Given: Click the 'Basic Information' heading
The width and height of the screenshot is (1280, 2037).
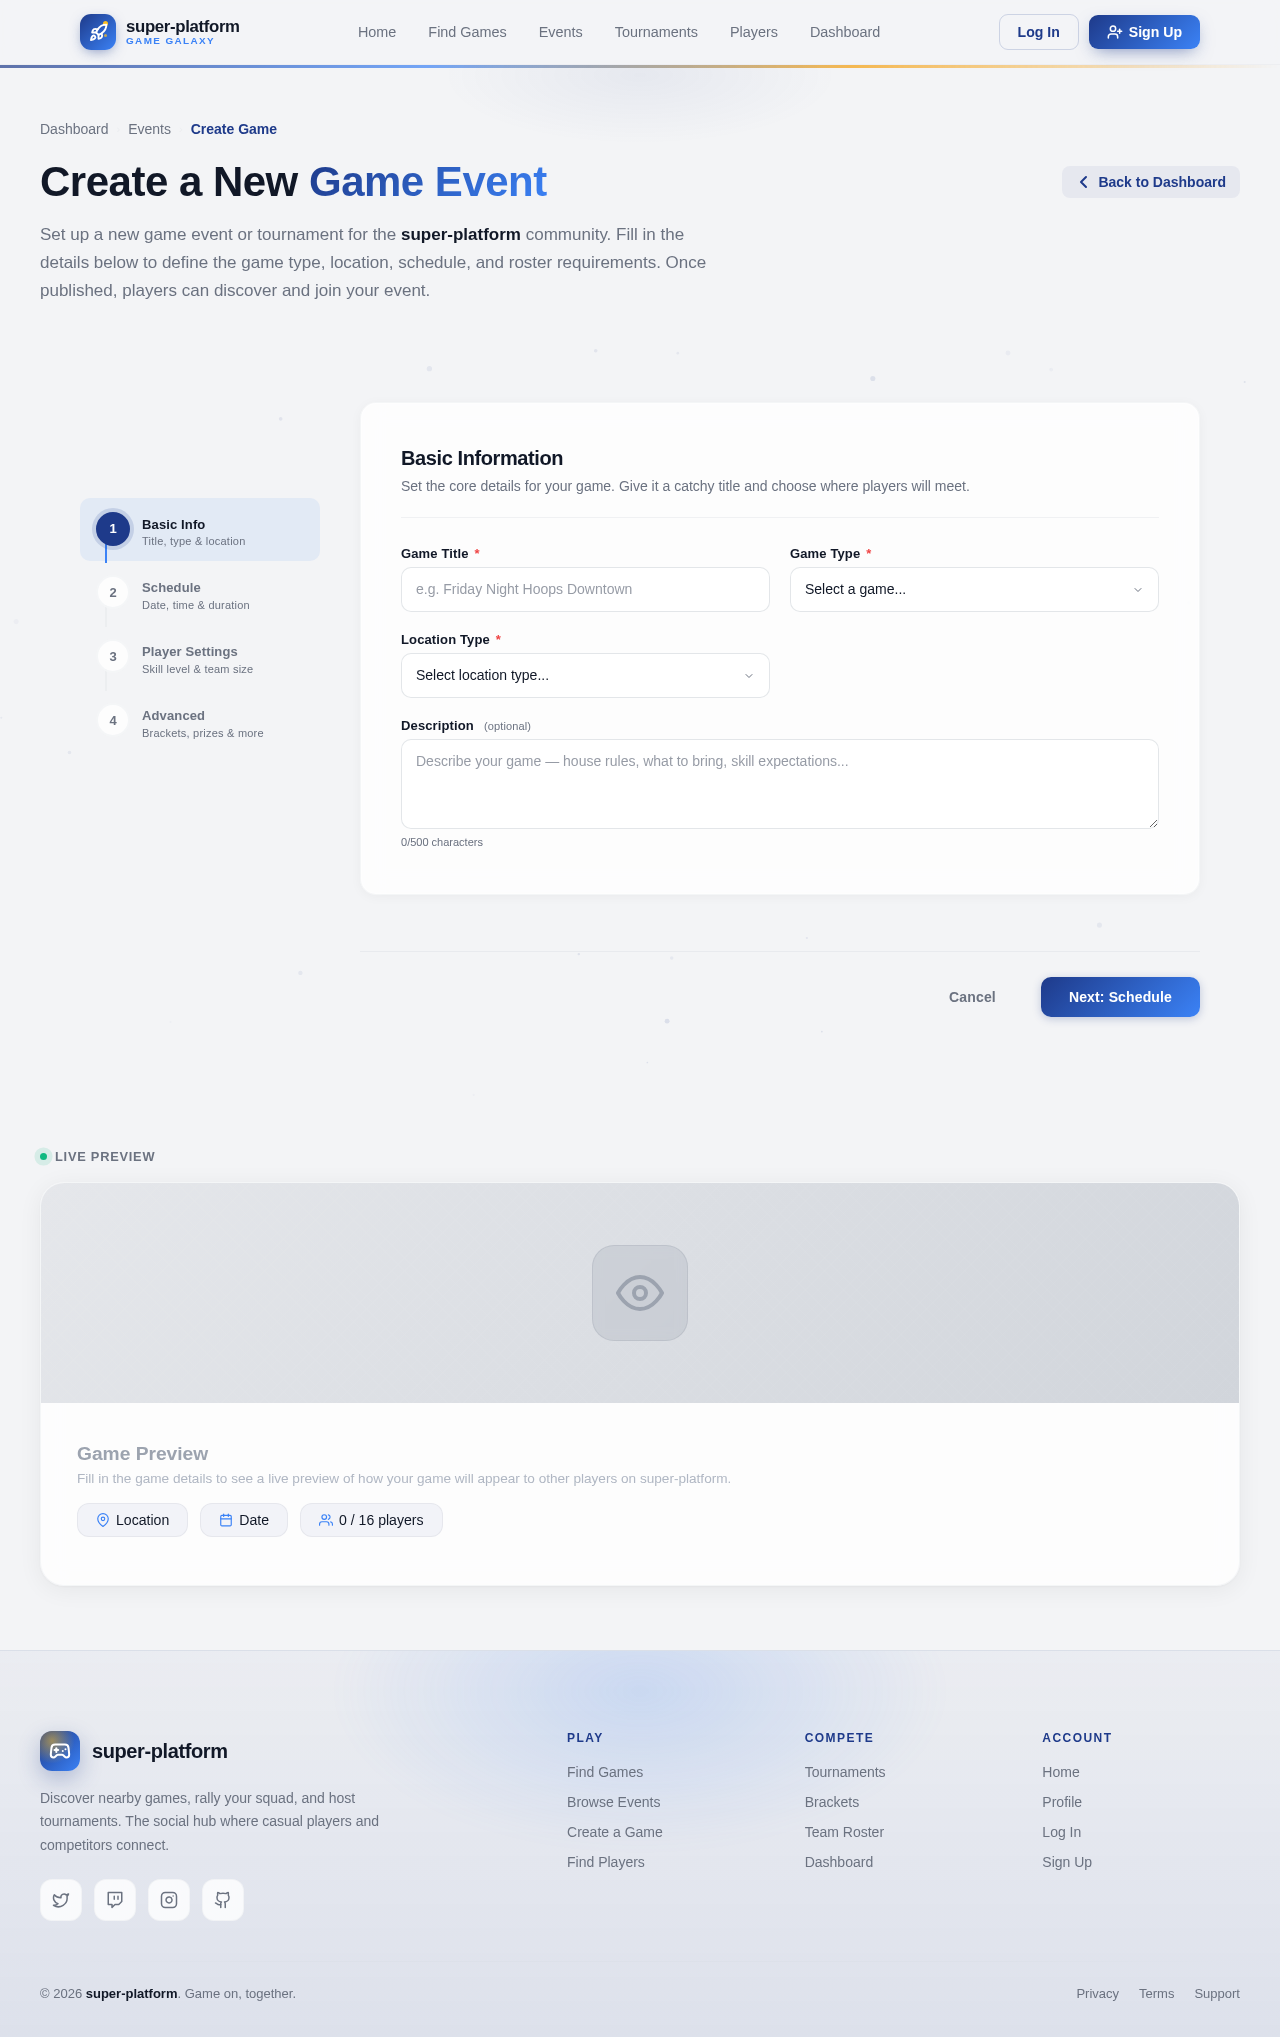Looking at the screenshot, I should point(482,458).
